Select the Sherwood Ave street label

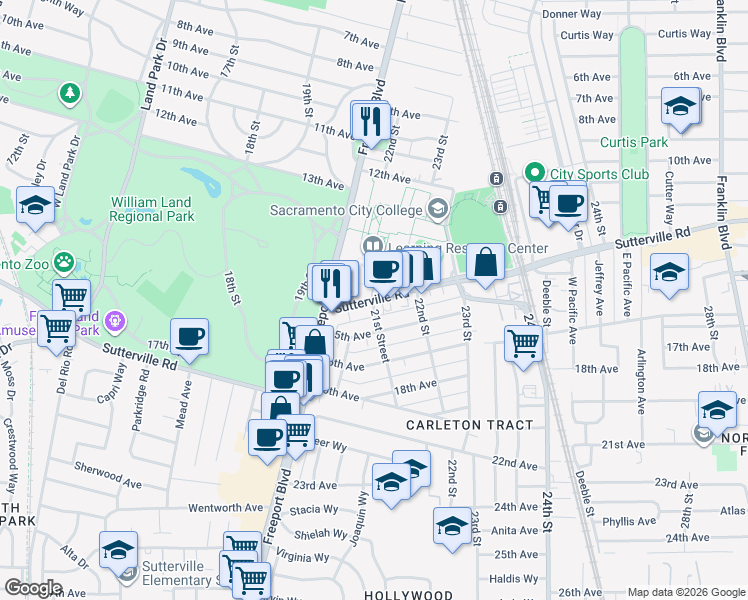tap(108, 475)
